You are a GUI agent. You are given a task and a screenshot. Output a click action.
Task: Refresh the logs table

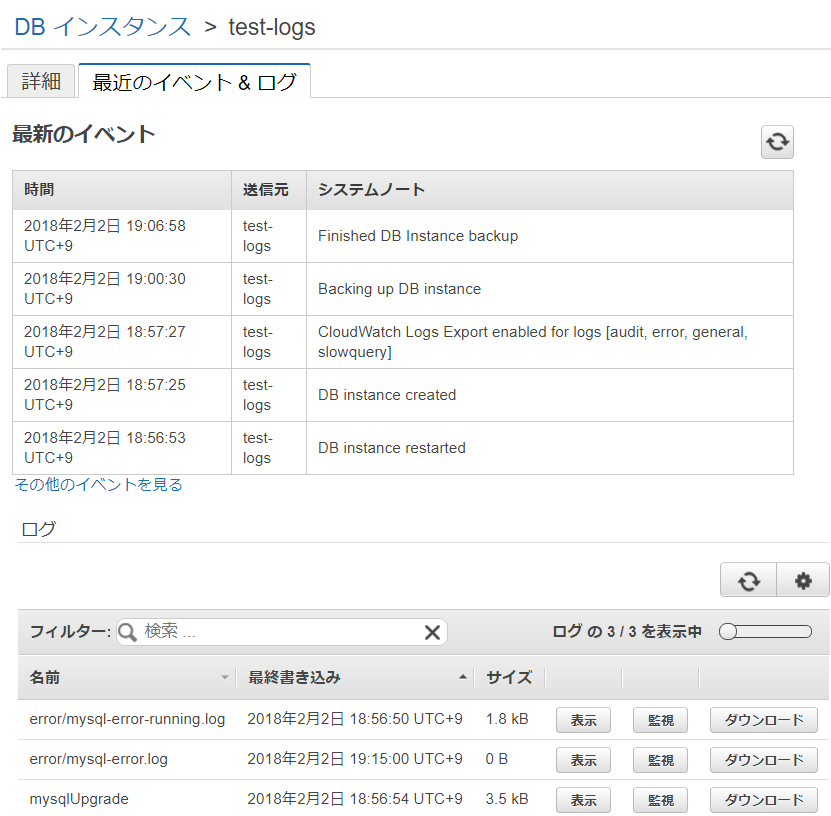748,581
